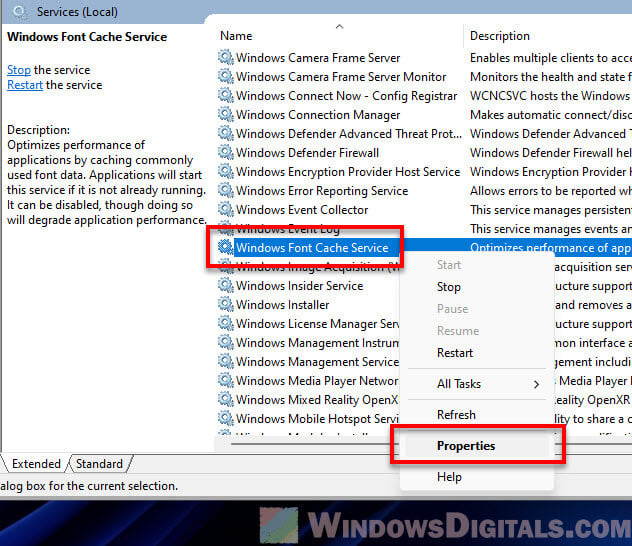
Task: Click gear icon beside Windows Camera Frame Server Monitor
Action: [x=226, y=76]
